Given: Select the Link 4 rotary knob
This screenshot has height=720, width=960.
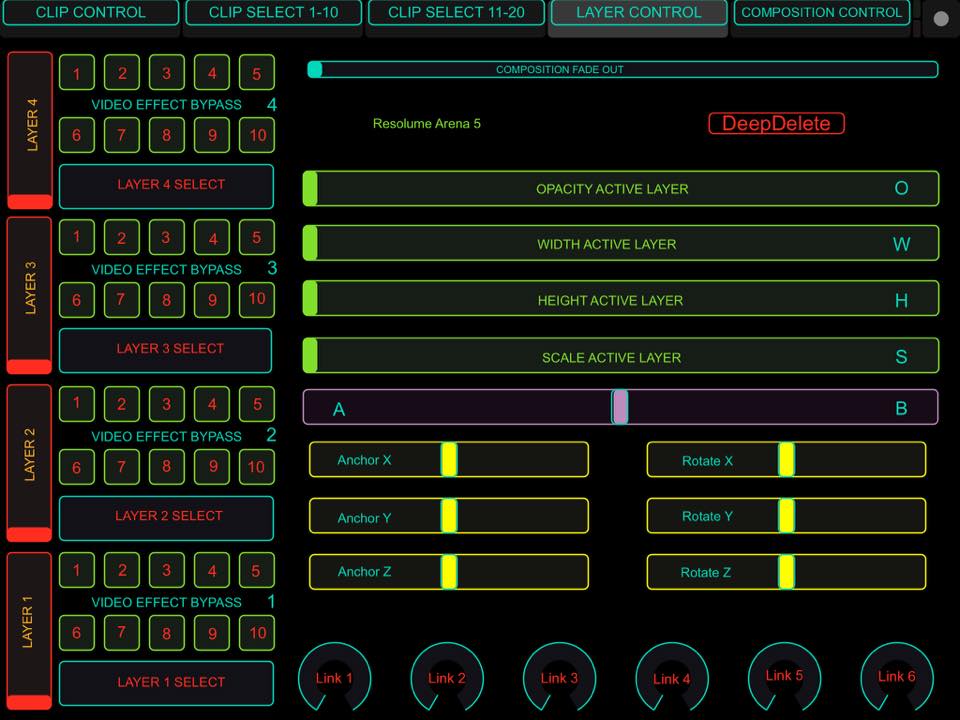Looking at the screenshot, I should point(672,677).
